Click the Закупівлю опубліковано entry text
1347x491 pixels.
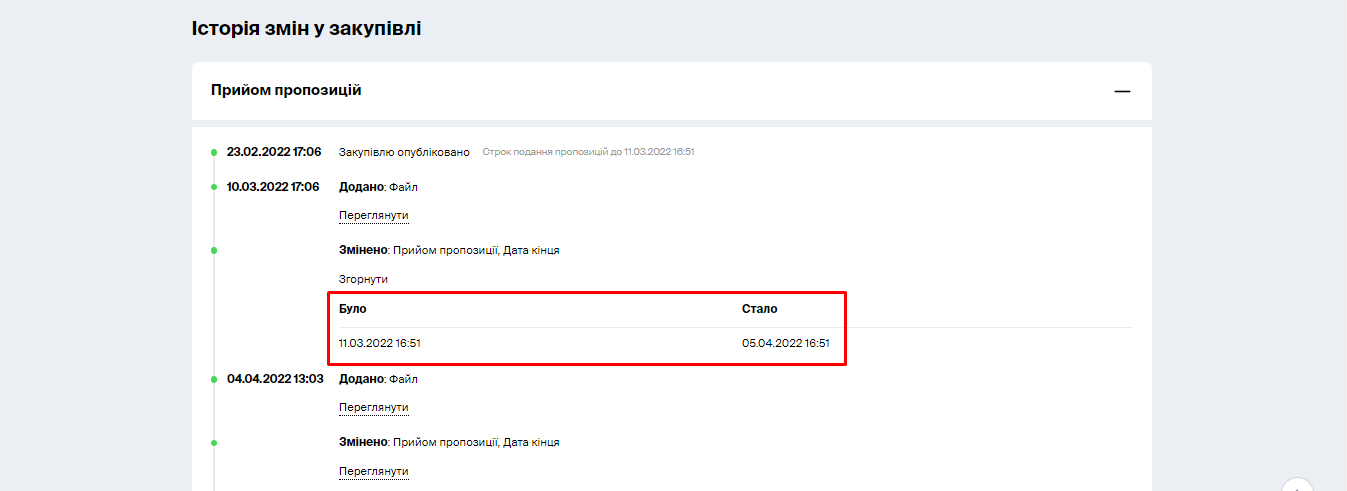[404, 152]
